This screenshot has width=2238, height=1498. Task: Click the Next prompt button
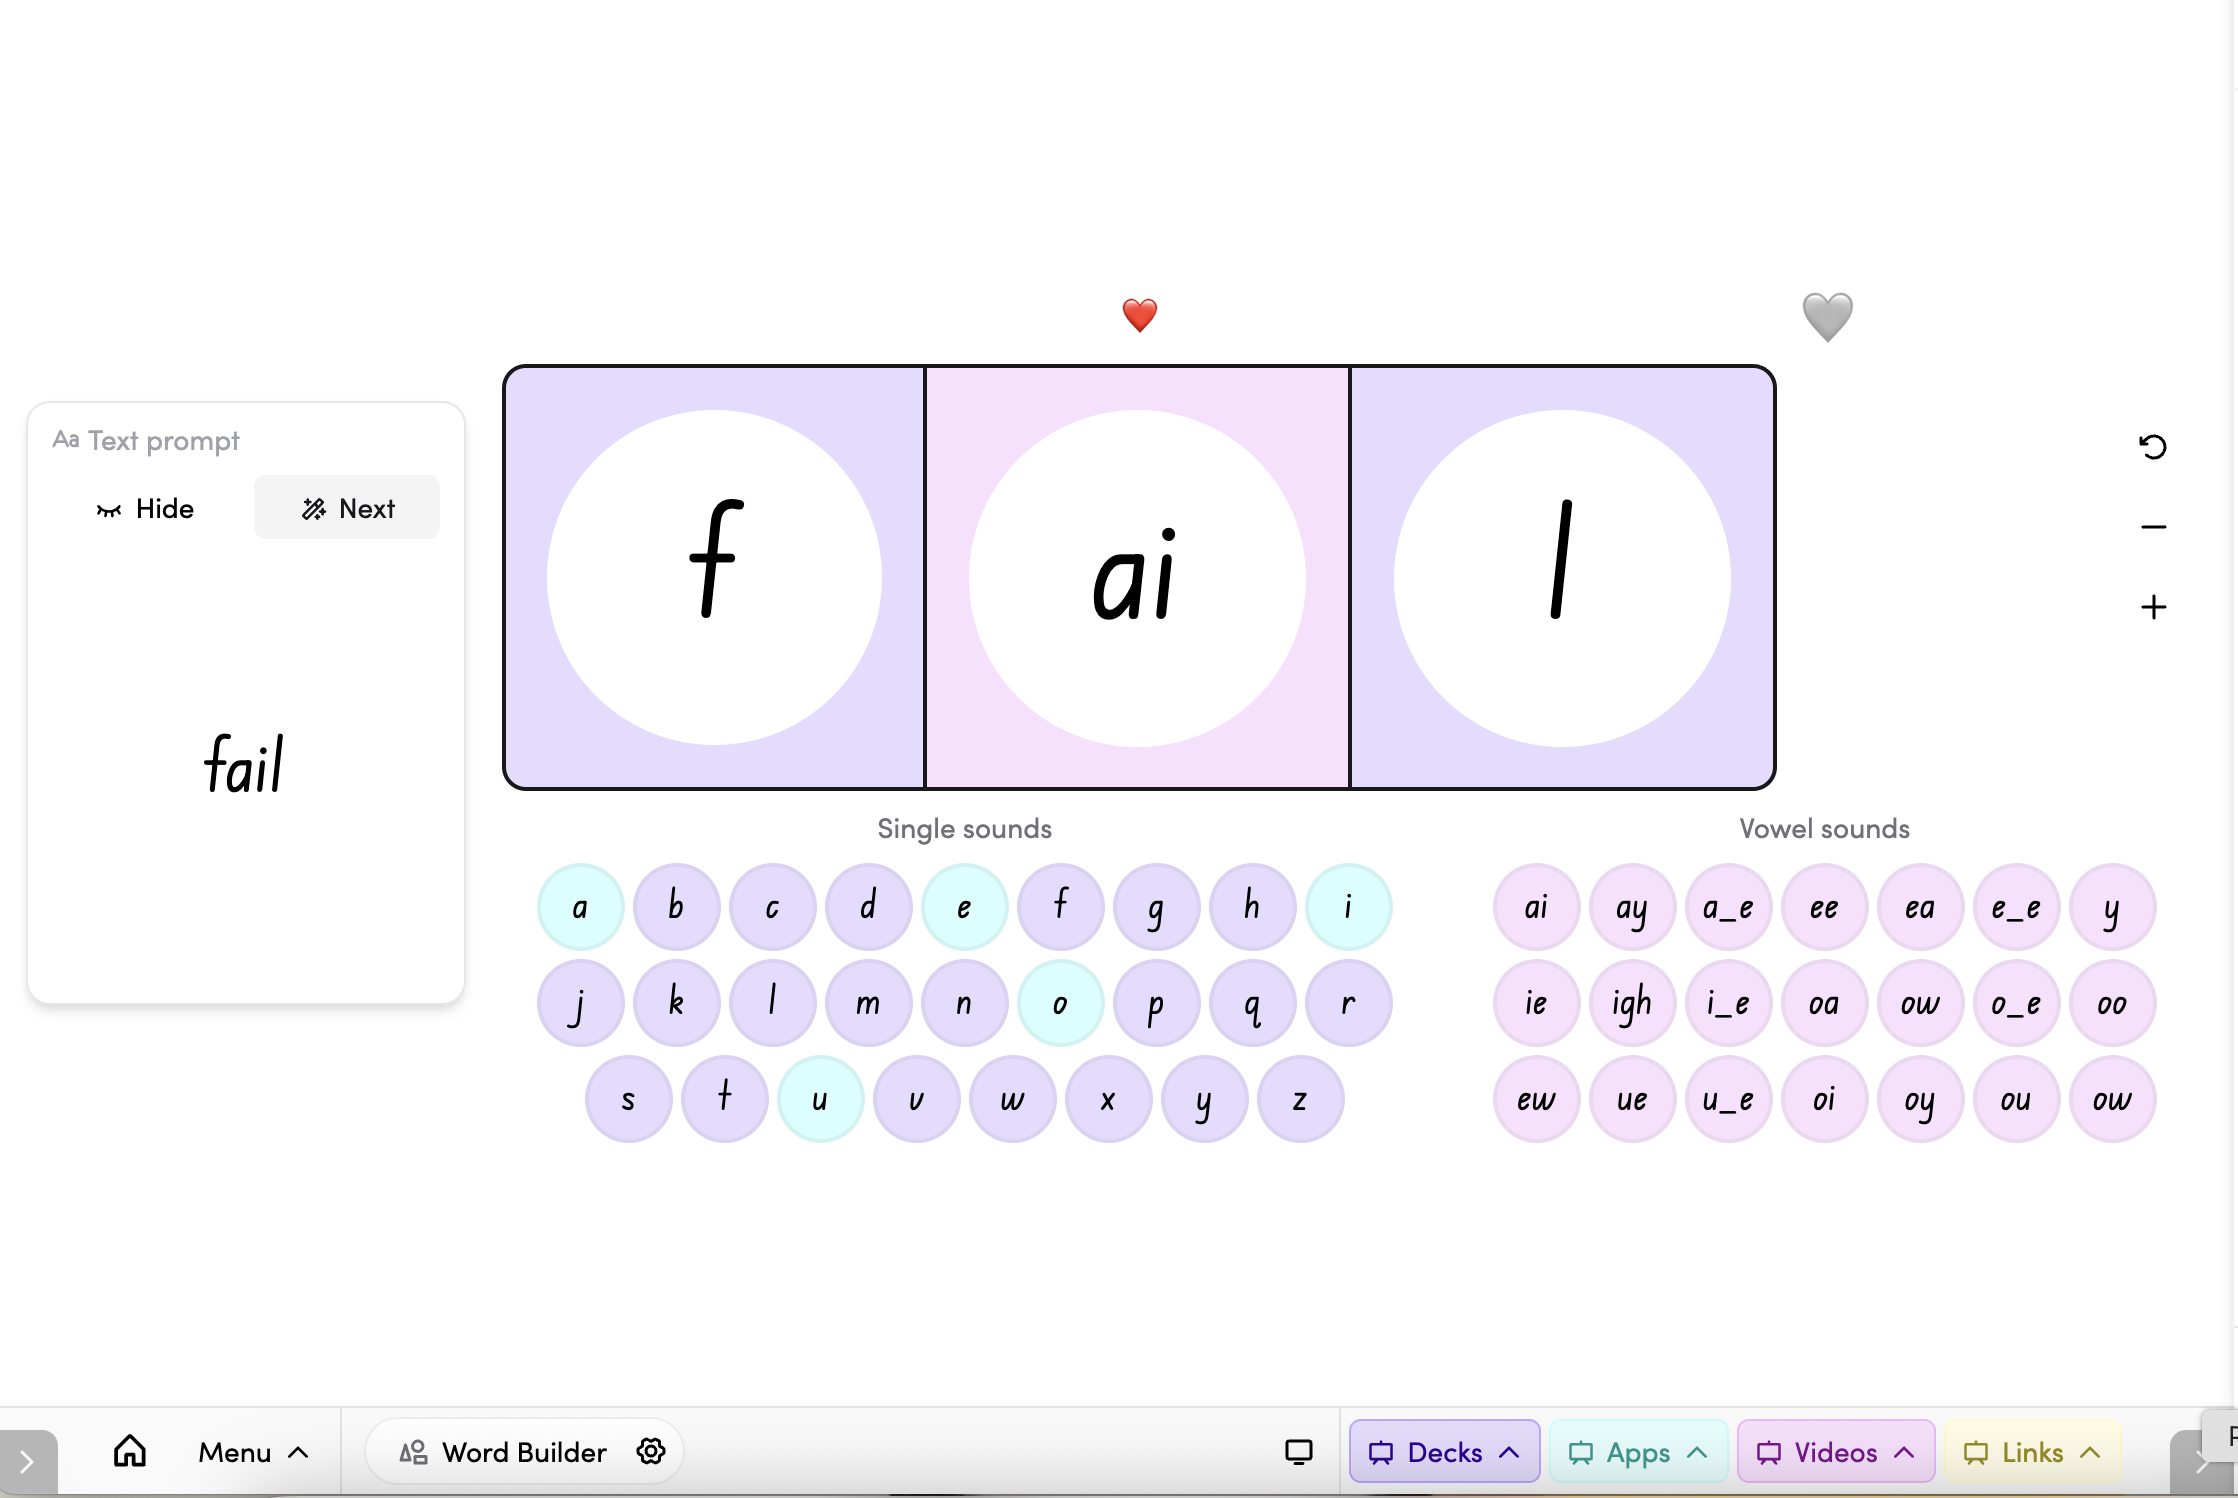pos(347,508)
